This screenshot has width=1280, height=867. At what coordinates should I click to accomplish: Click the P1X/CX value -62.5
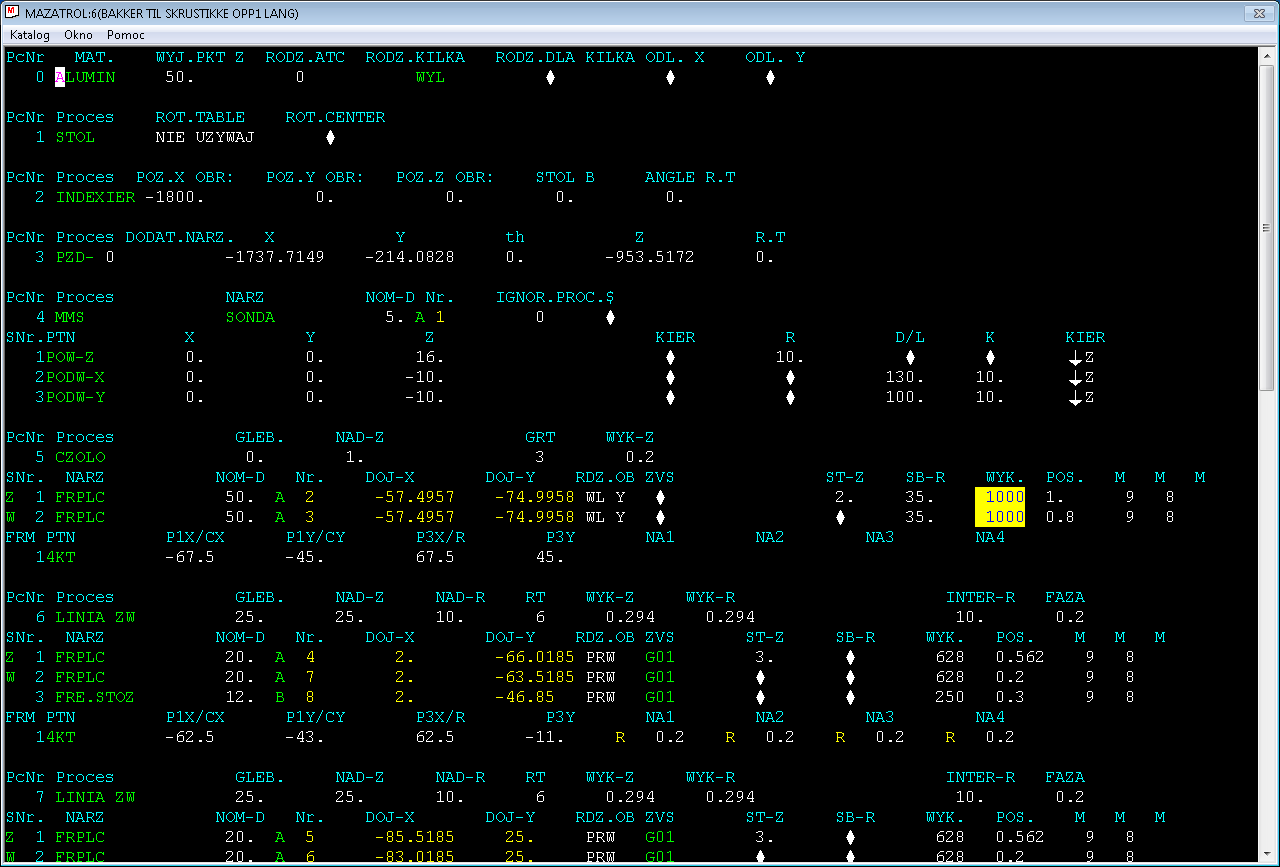[190, 737]
